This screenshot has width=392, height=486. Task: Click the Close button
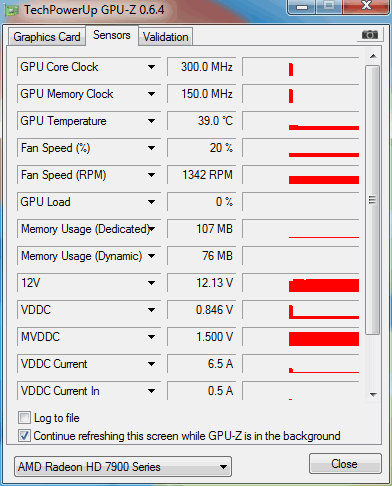click(x=345, y=464)
